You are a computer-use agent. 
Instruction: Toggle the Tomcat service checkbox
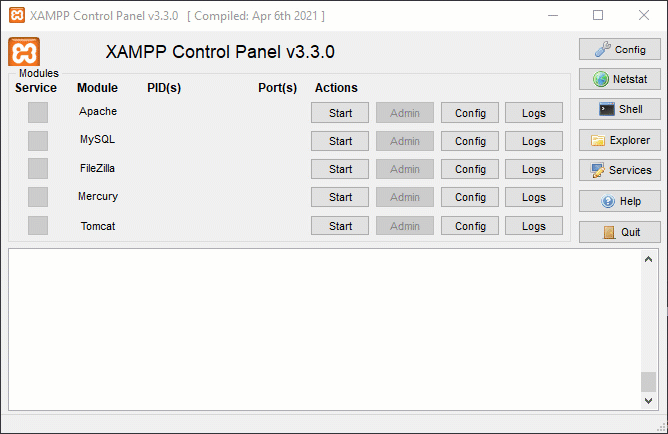(38, 225)
